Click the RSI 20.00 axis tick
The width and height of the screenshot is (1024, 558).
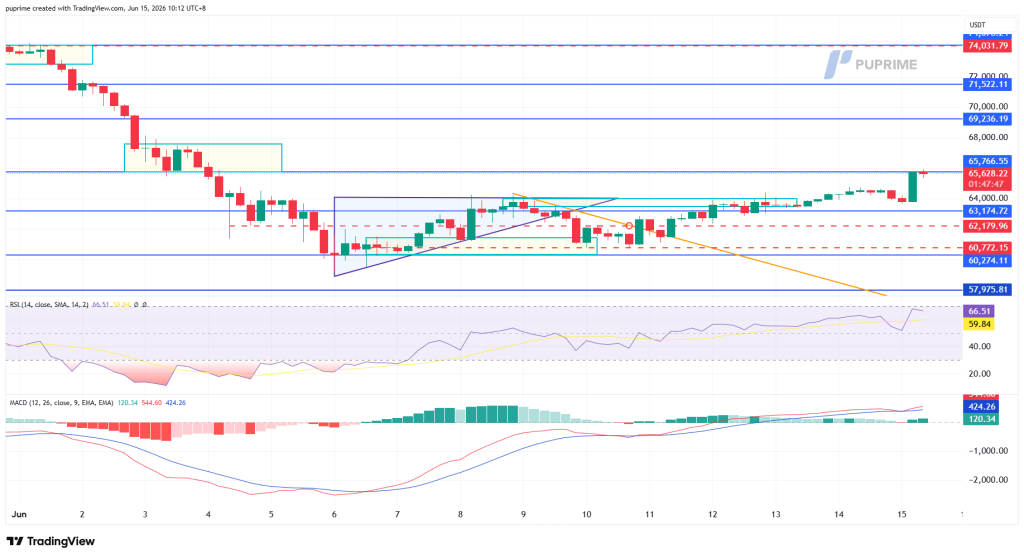(x=979, y=374)
